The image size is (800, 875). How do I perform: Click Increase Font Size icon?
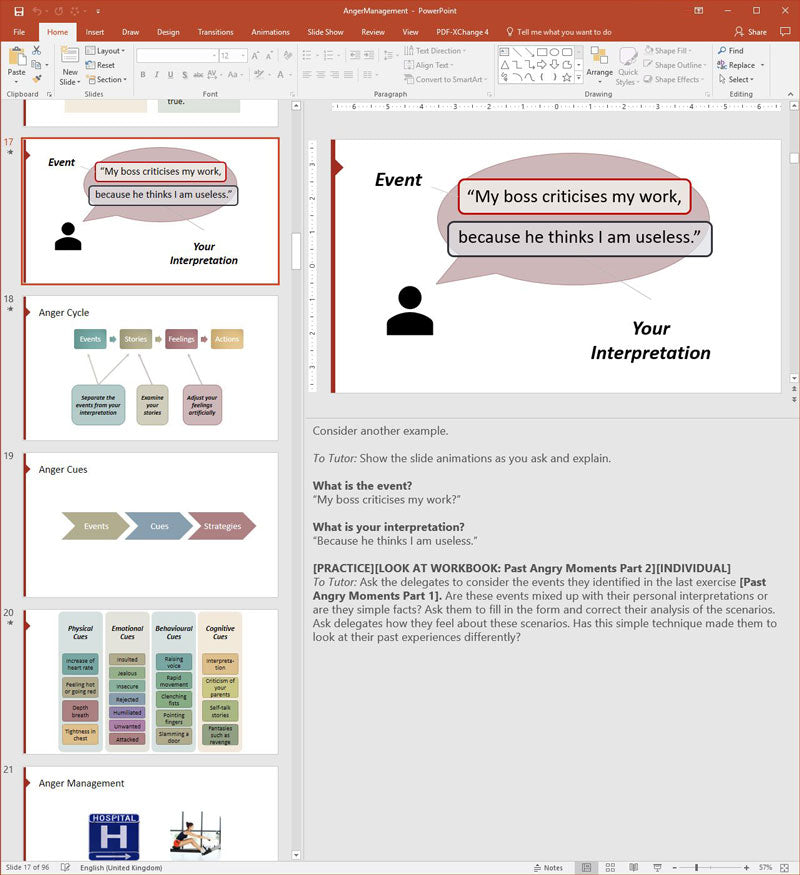coord(255,56)
